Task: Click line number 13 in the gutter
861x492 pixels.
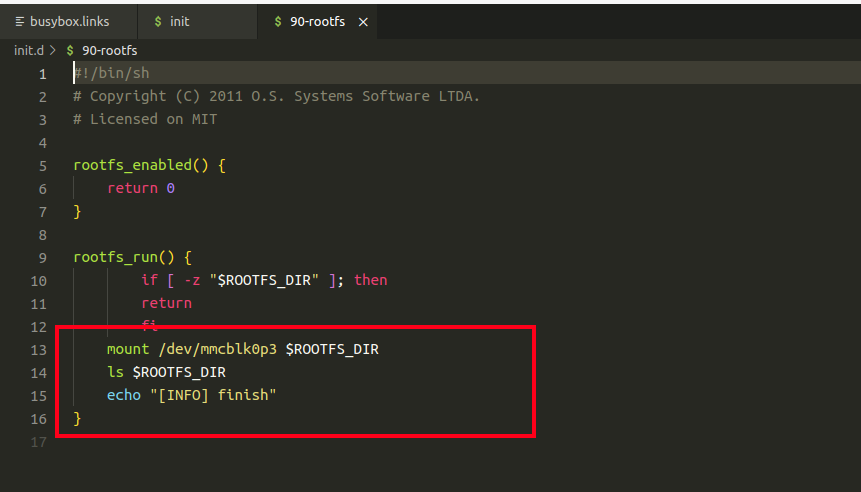Action: (x=39, y=350)
